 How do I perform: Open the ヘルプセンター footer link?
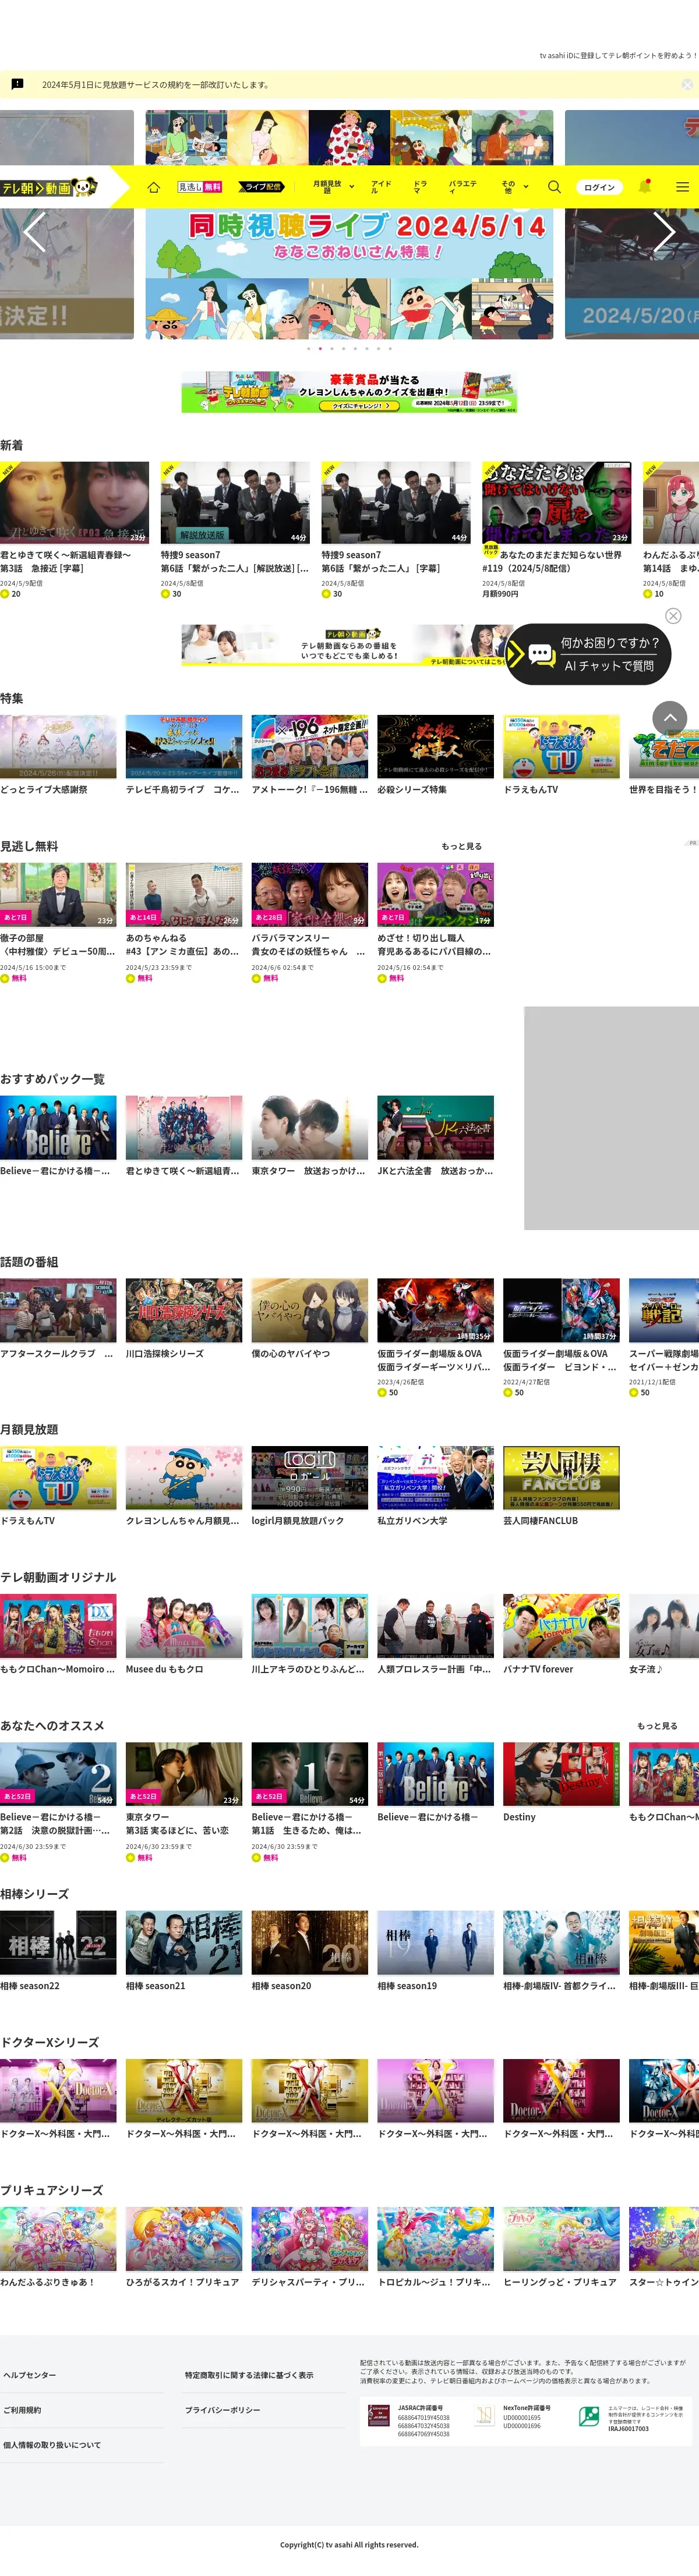pos(30,2374)
